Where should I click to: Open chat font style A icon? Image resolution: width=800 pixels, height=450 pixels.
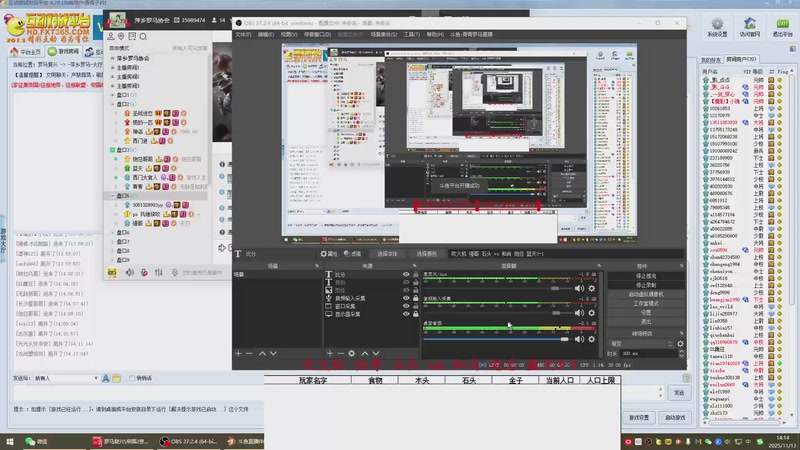(x=106, y=378)
